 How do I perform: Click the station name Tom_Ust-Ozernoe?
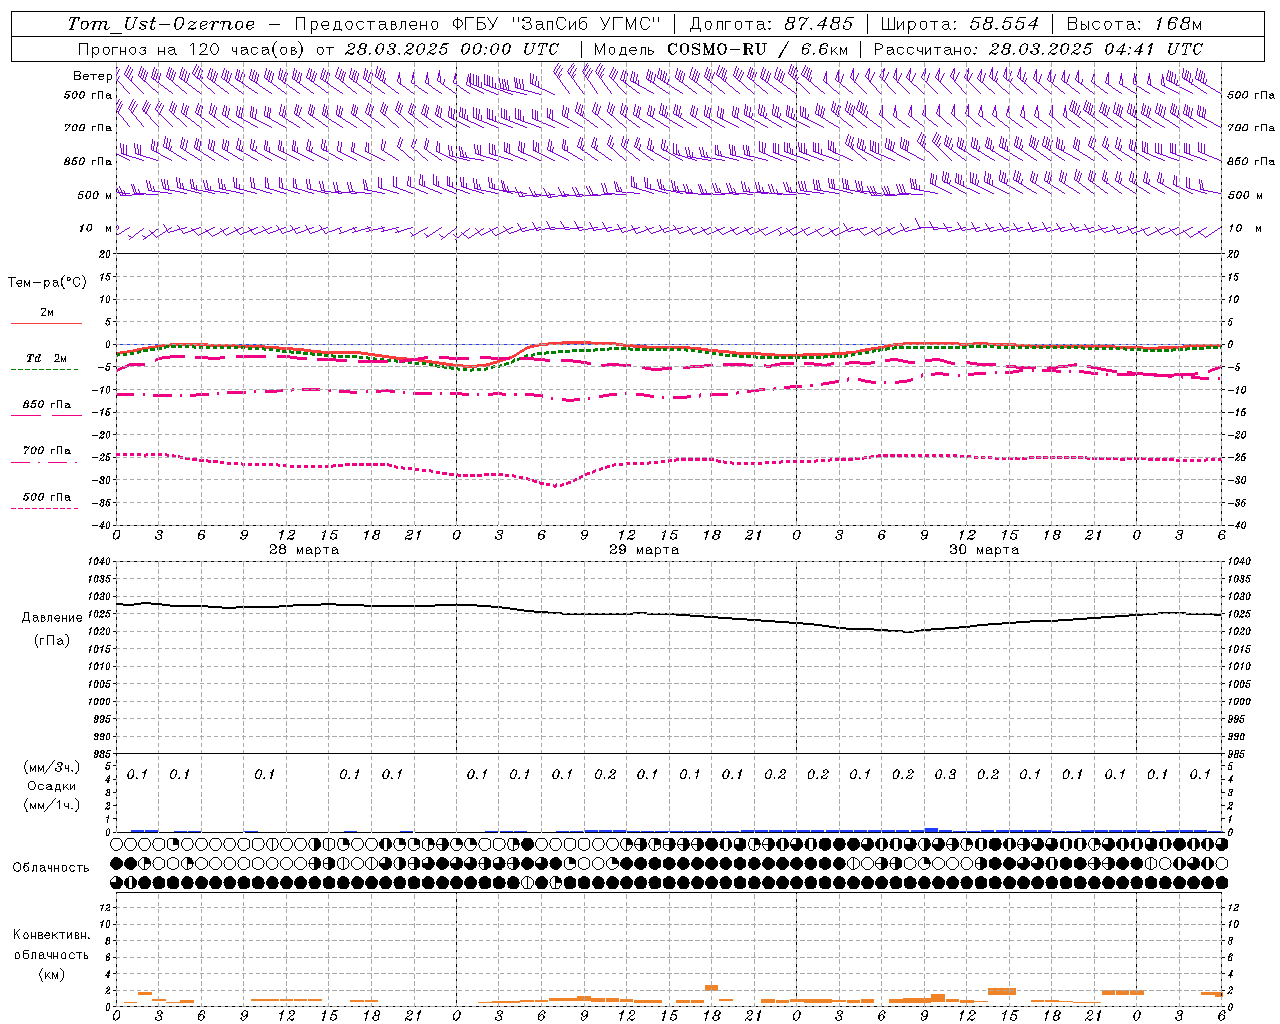[161, 24]
